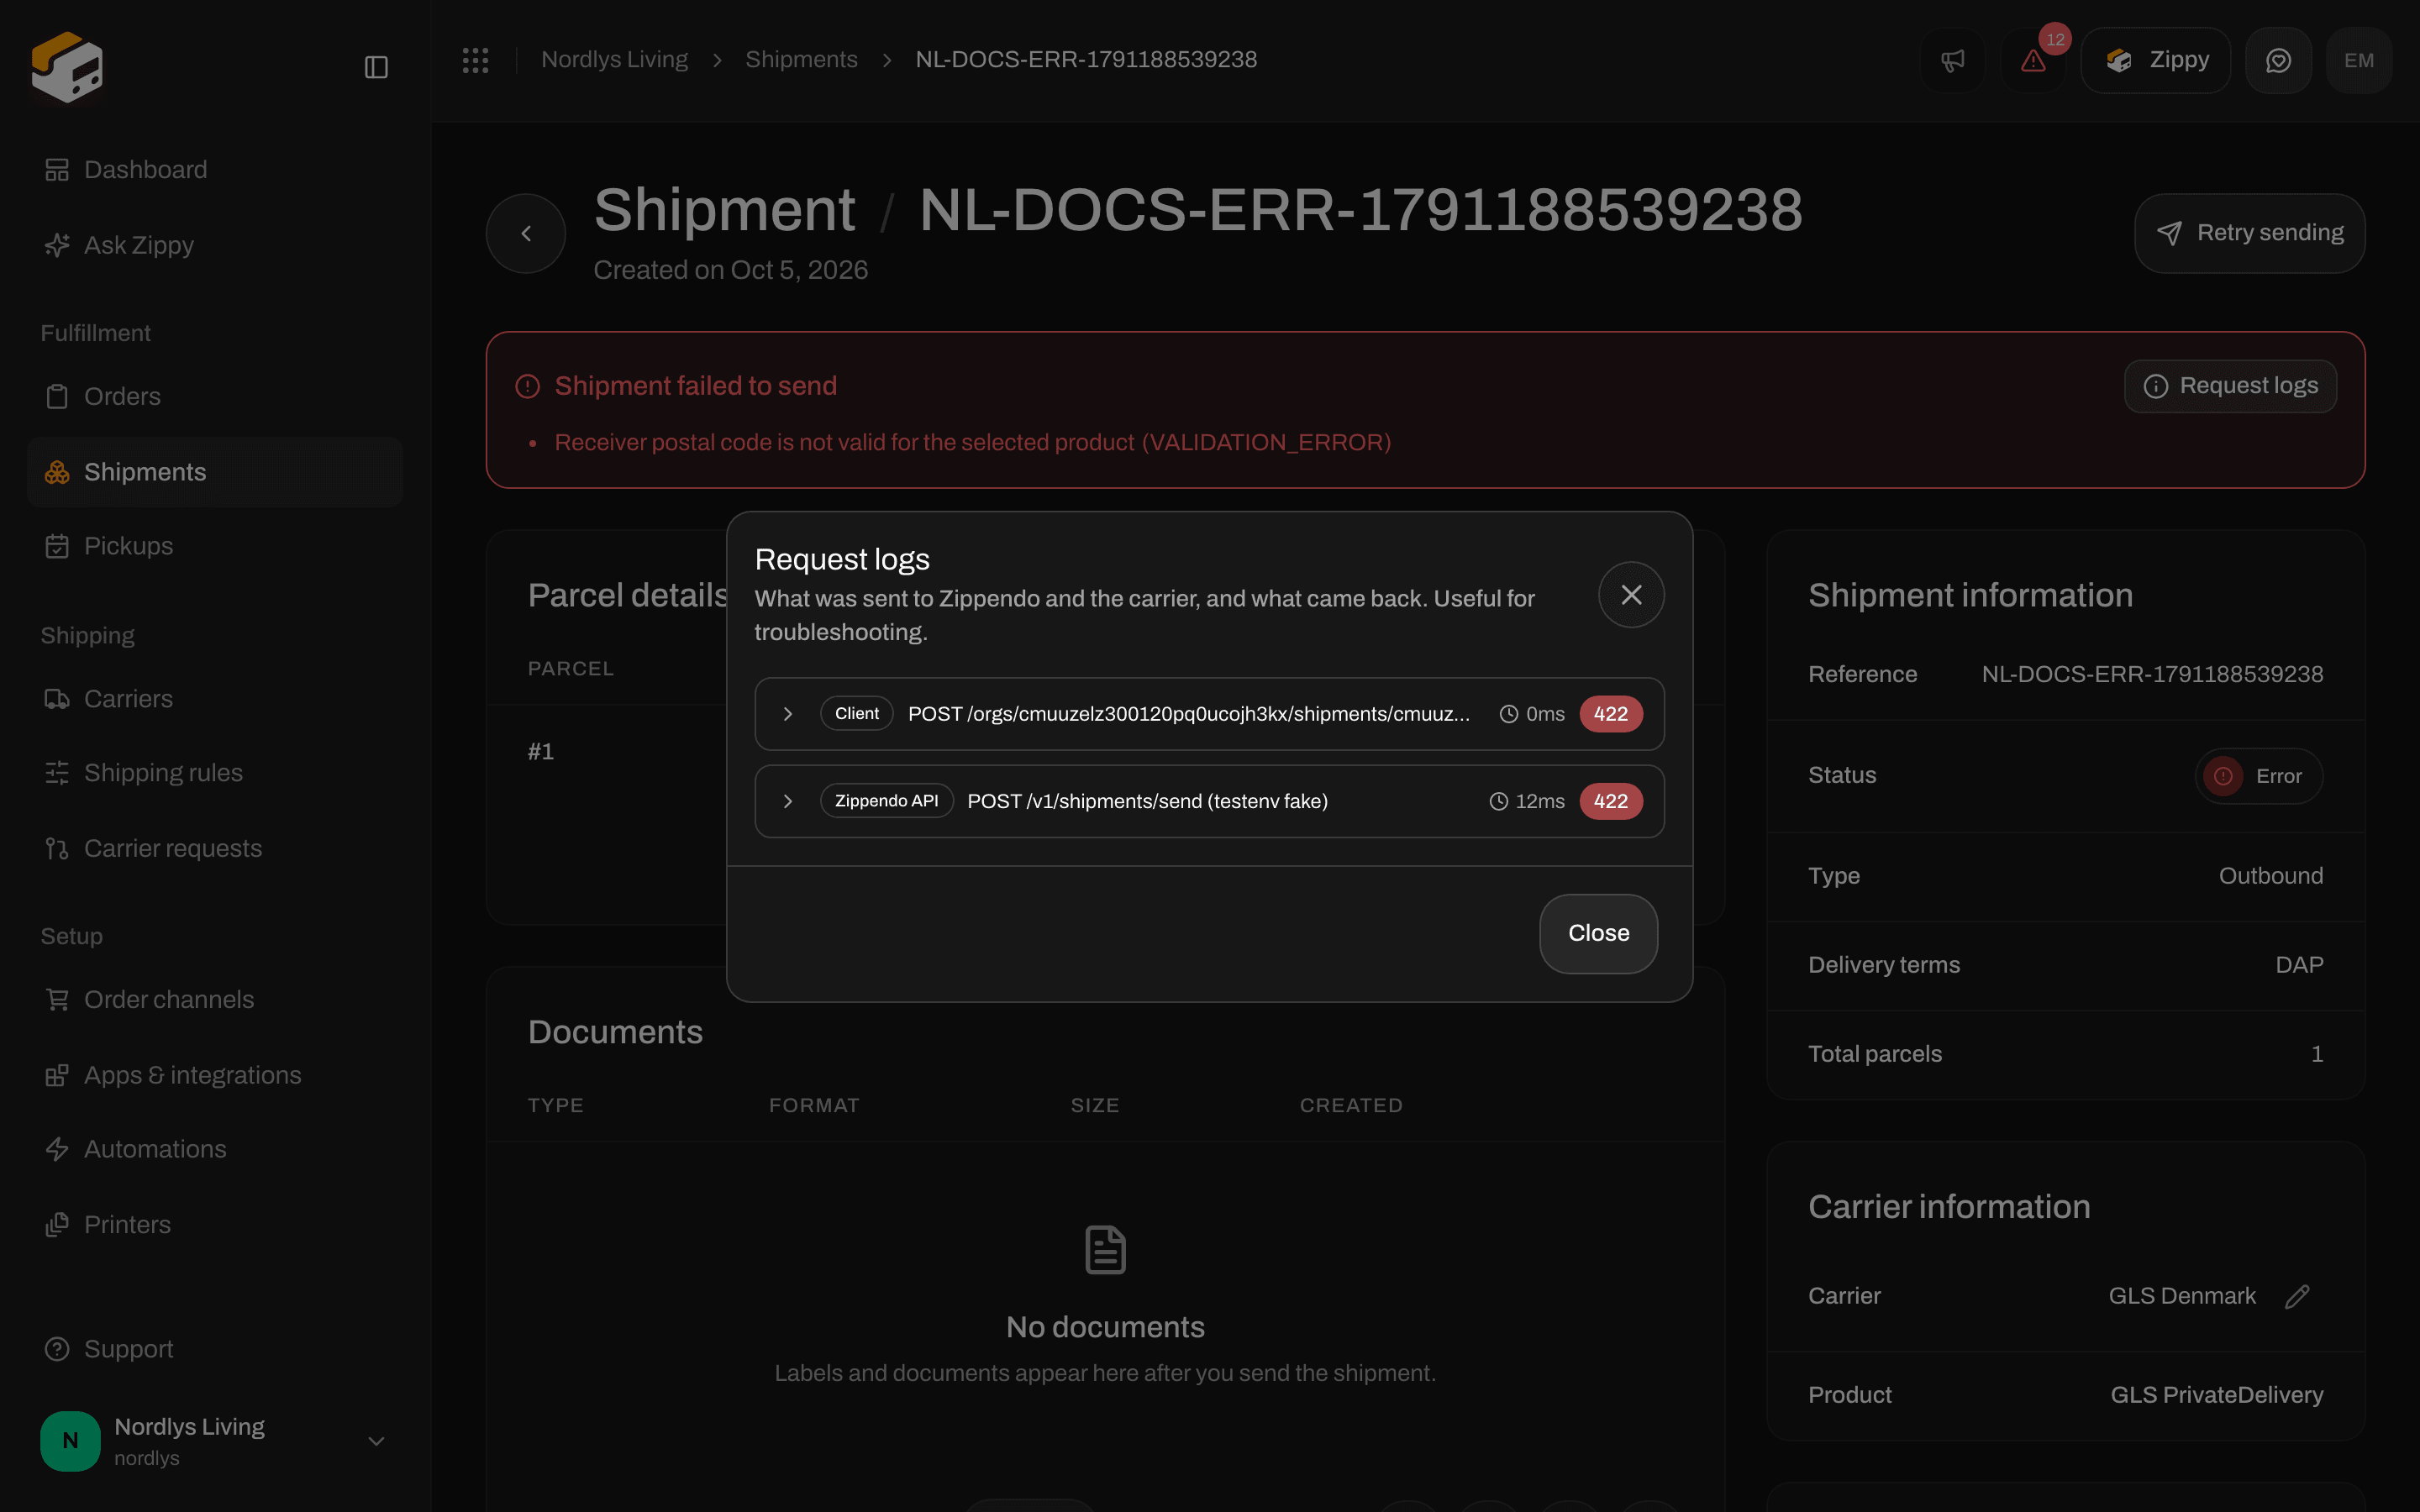Image resolution: width=2420 pixels, height=1512 pixels.
Task: Click Request logs button in error banner
Action: point(2230,386)
